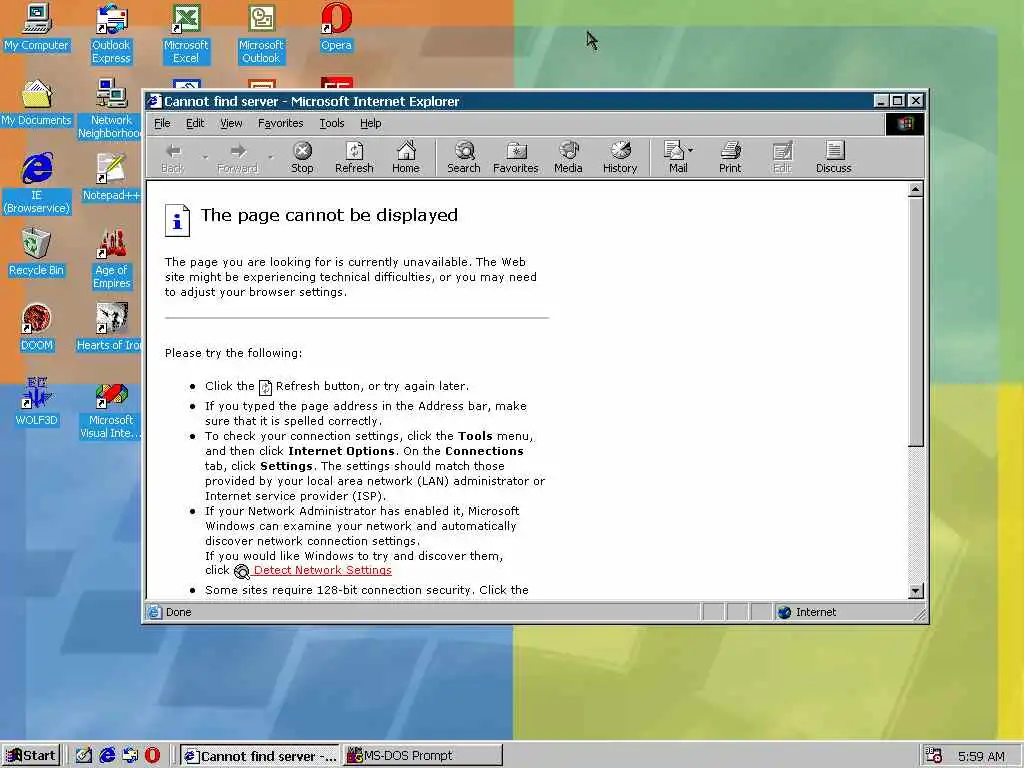Launch Opera from quick launch bar
Viewport: 1024px width, 768px height.
pyautogui.click(x=152, y=756)
